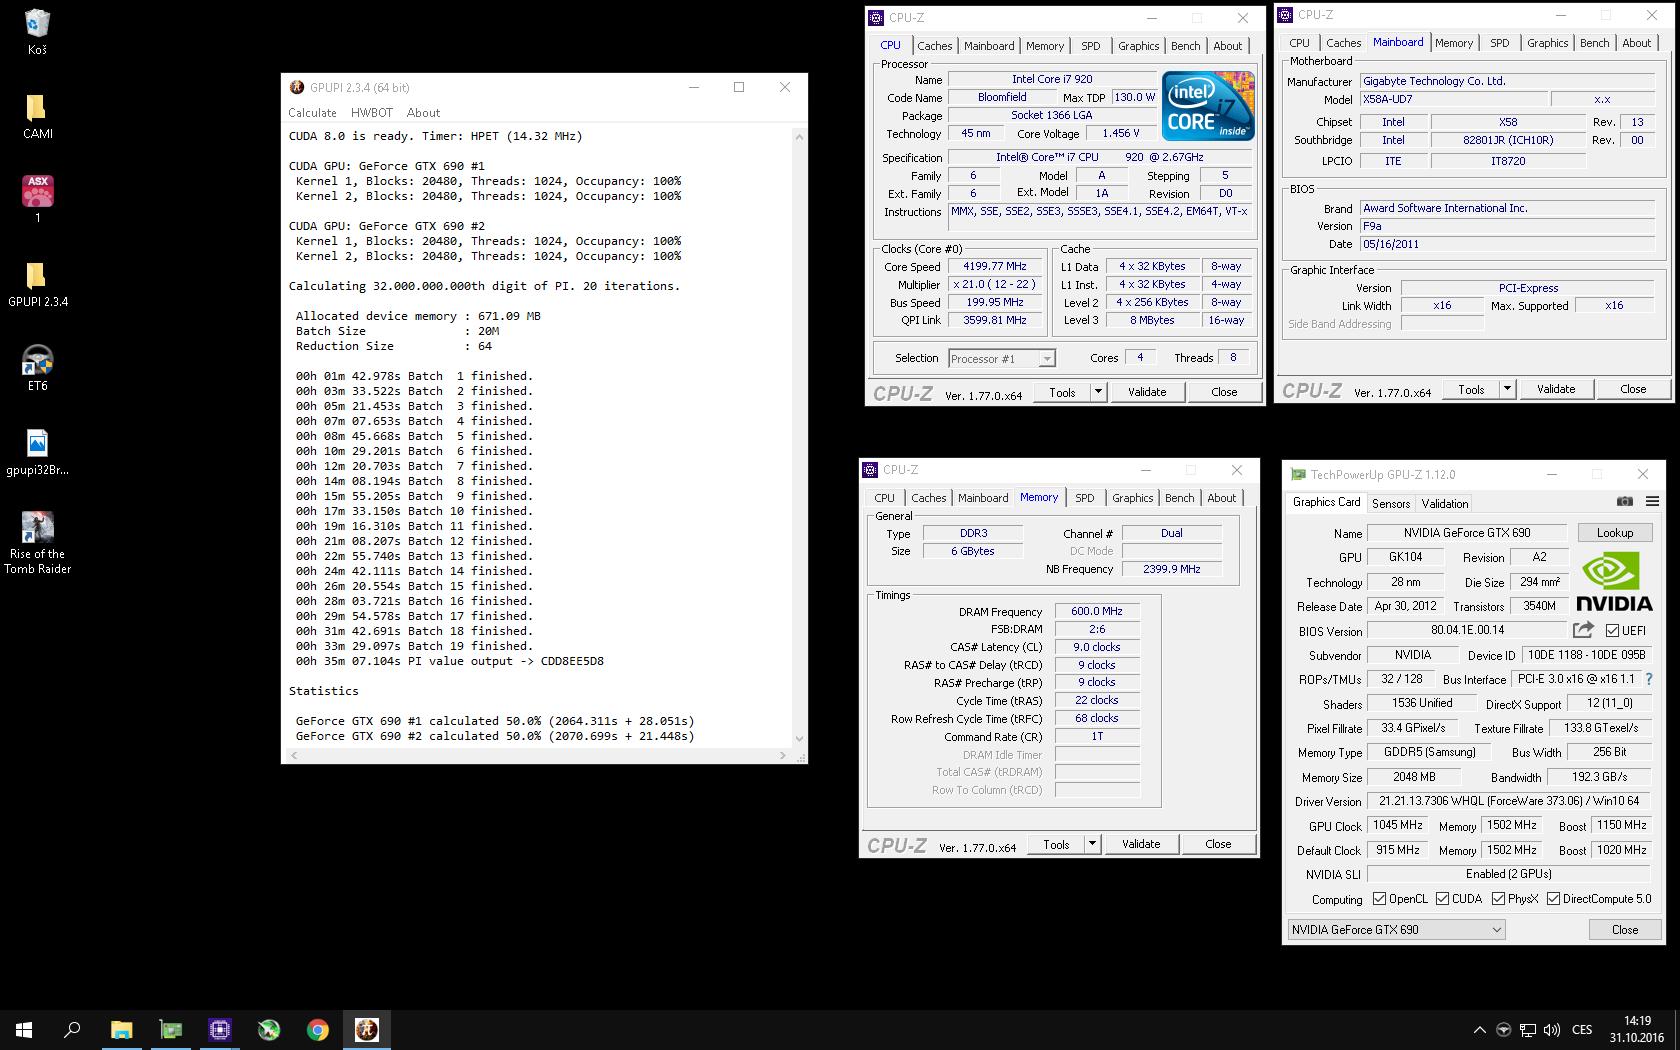Click the GPU Clock value 1045 MHz
1680x1050 pixels.
tap(1397, 825)
